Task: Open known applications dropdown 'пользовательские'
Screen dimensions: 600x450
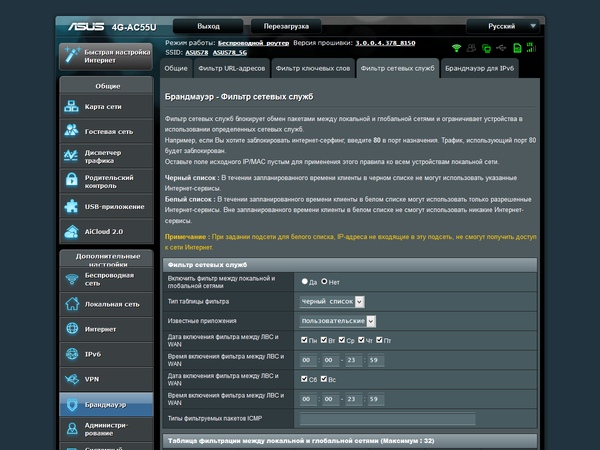Action: click(x=338, y=321)
